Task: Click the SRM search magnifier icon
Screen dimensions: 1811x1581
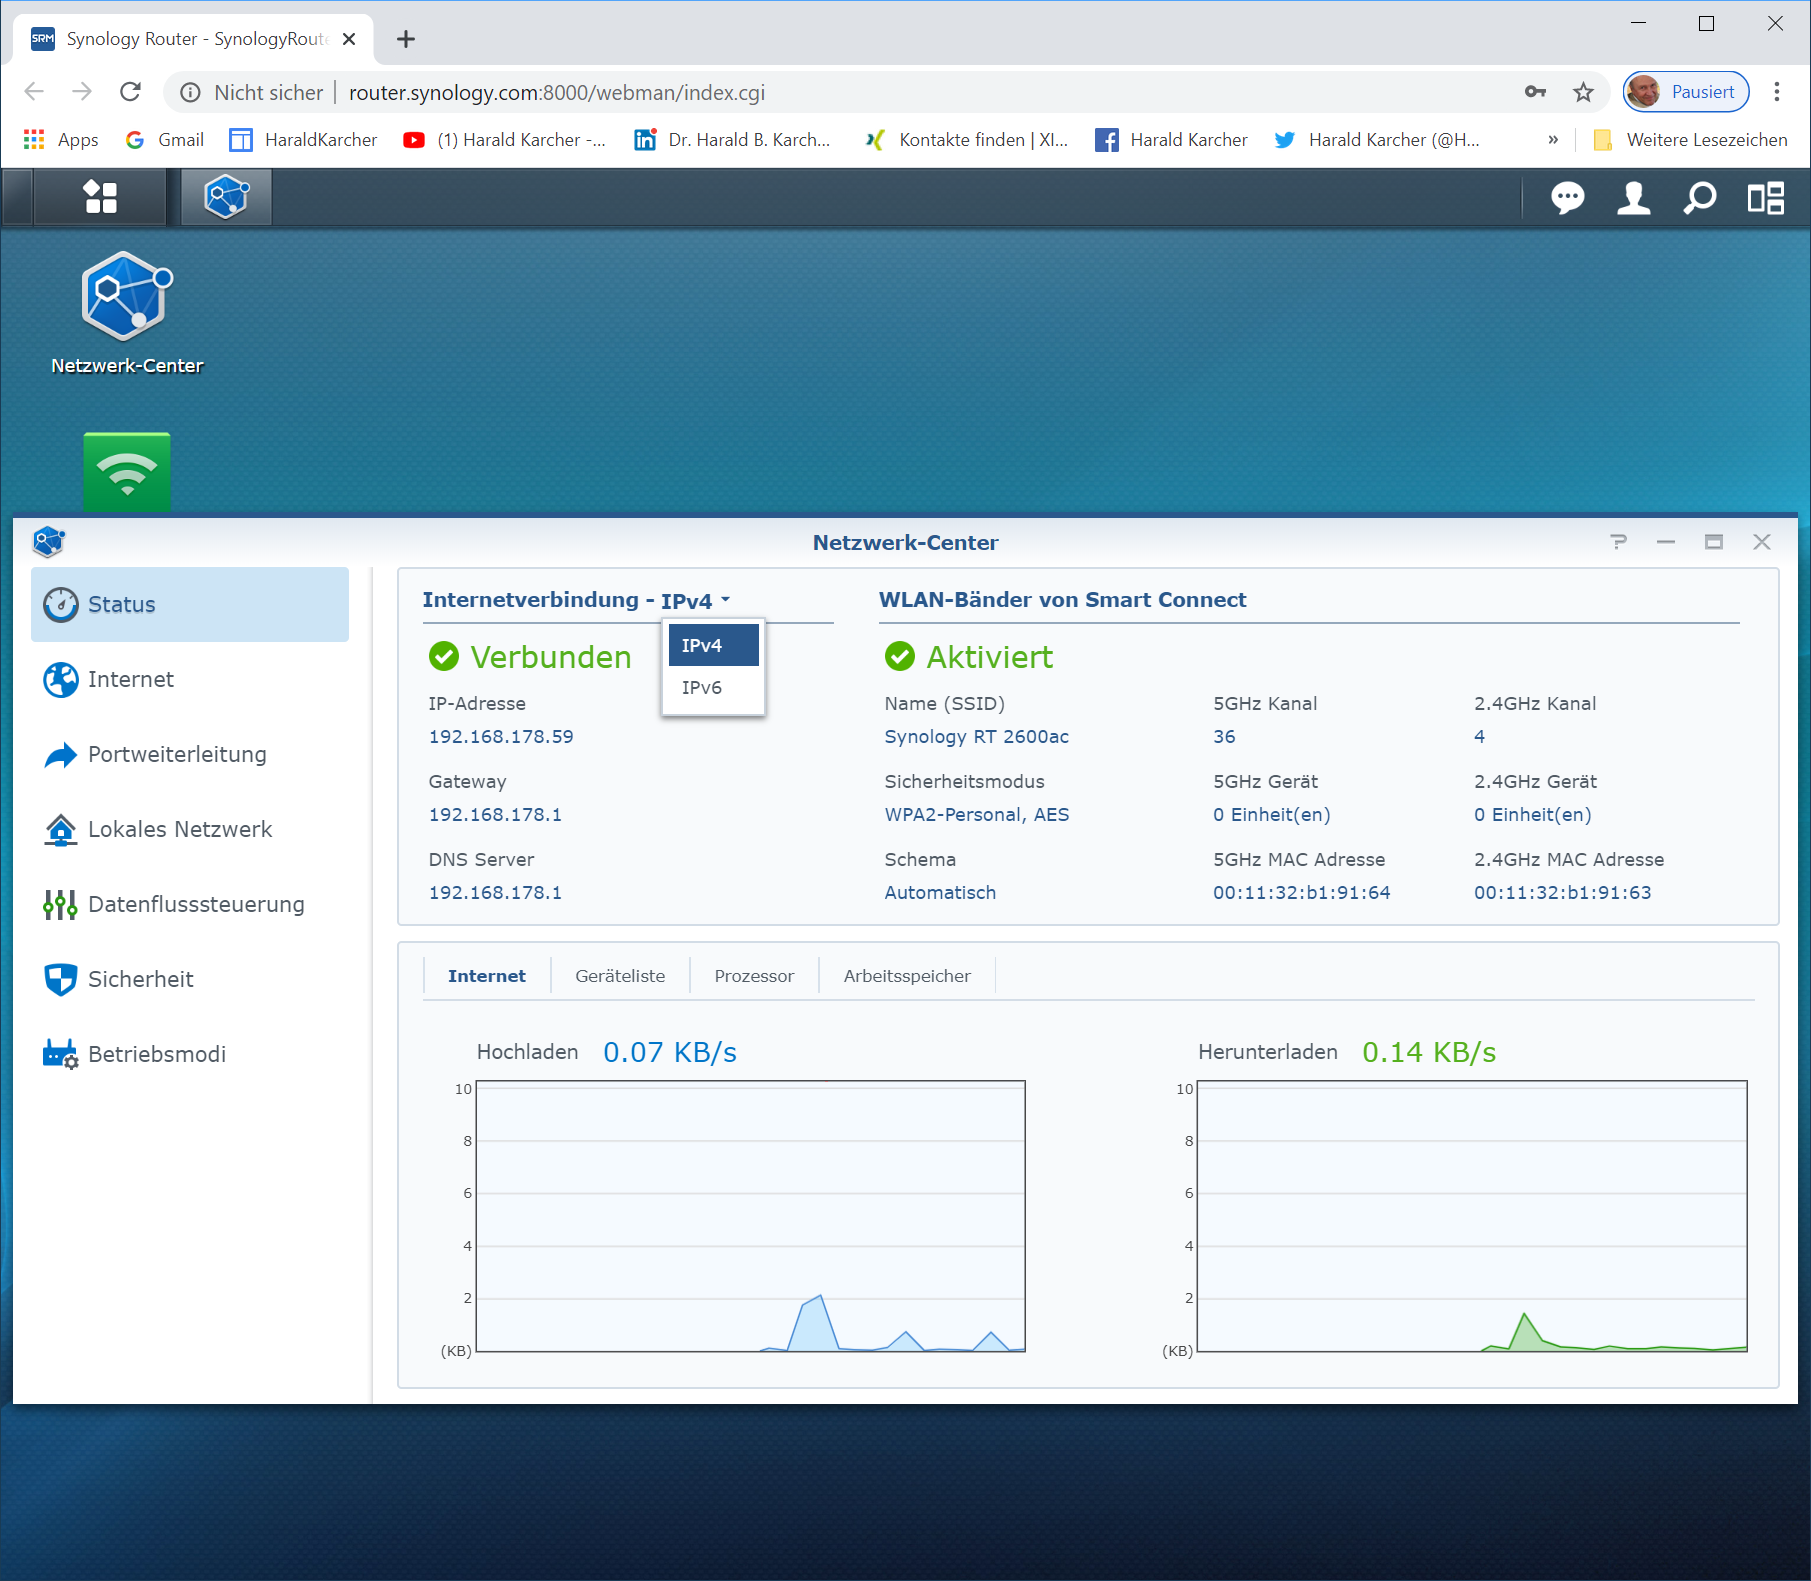Action: click(x=1699, y=198)
